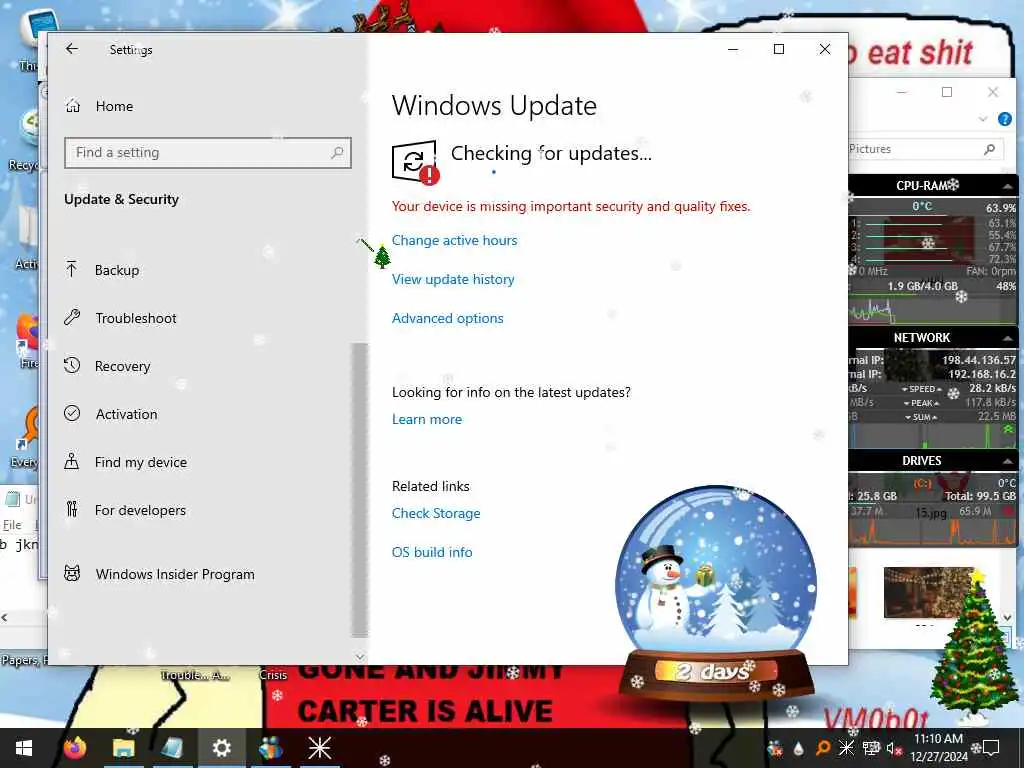Click the Troubleshoot wrench icon

coord(72,317)
